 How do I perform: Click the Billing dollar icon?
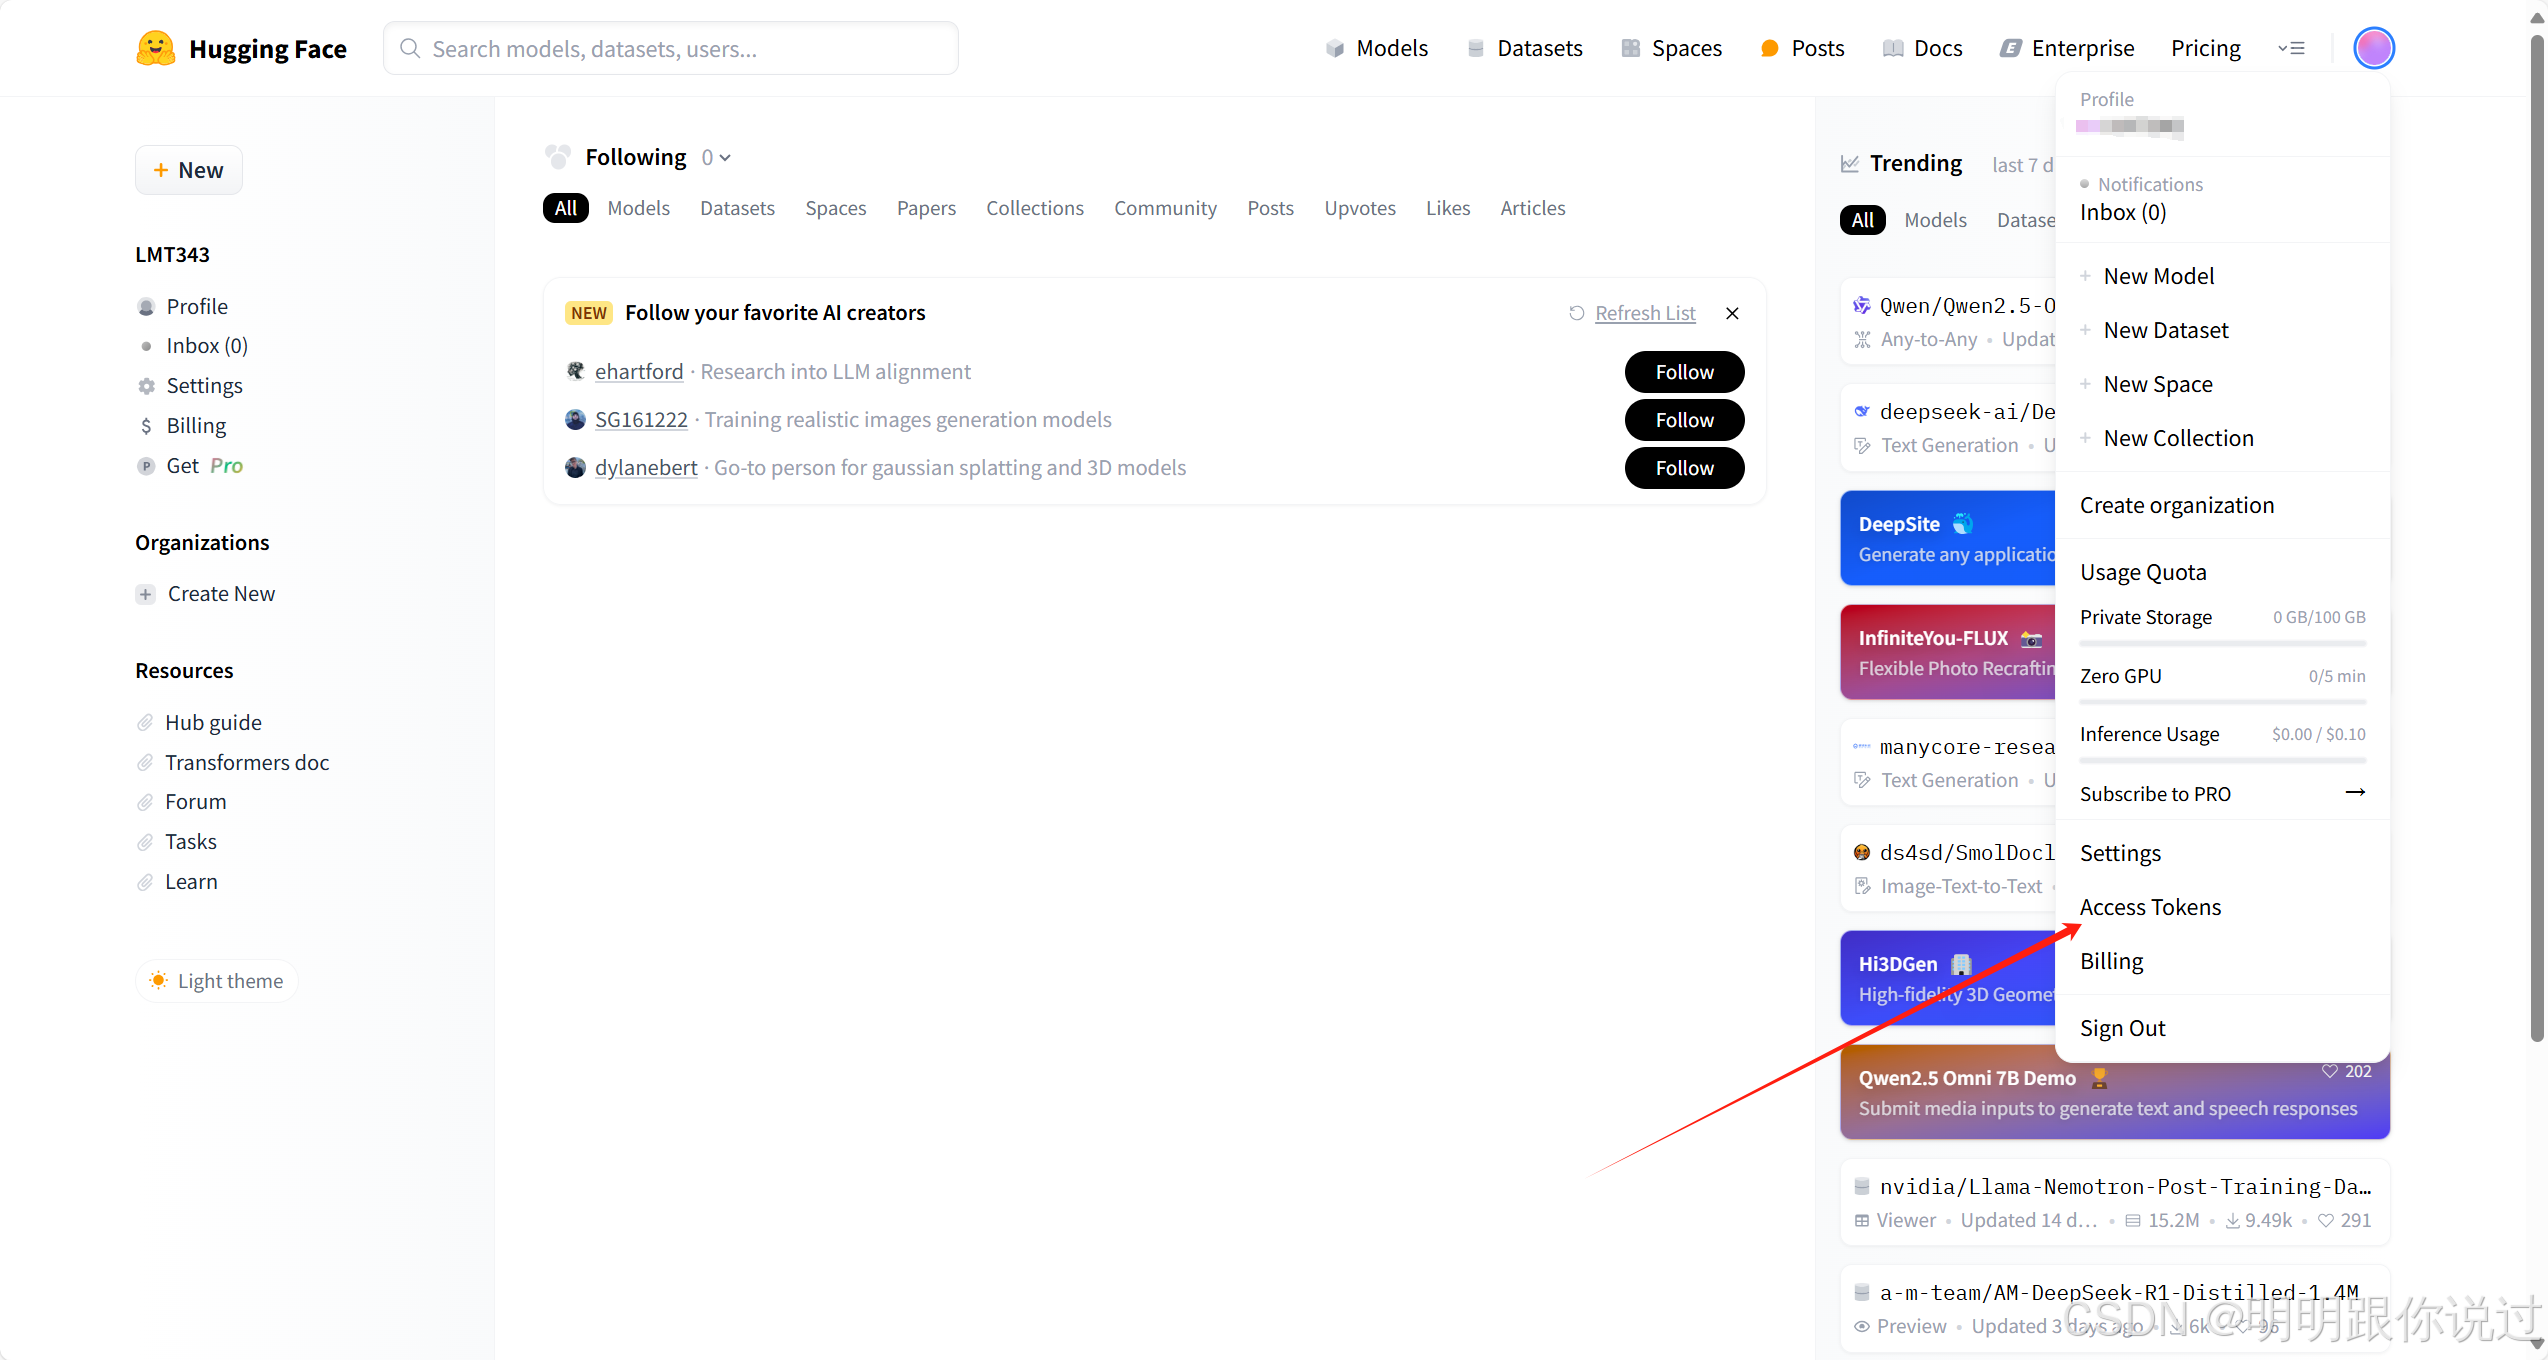147,426
